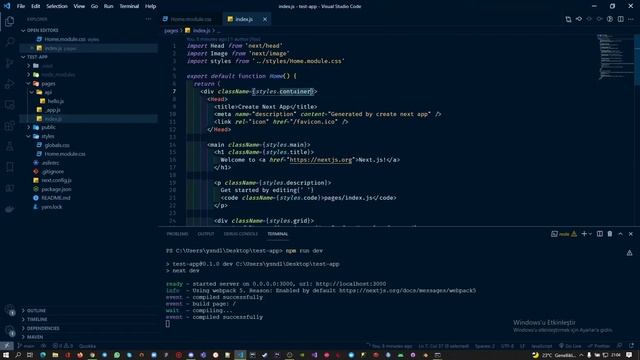Open the Run menu
Screen dimensions: 640x360
(109, 6)
